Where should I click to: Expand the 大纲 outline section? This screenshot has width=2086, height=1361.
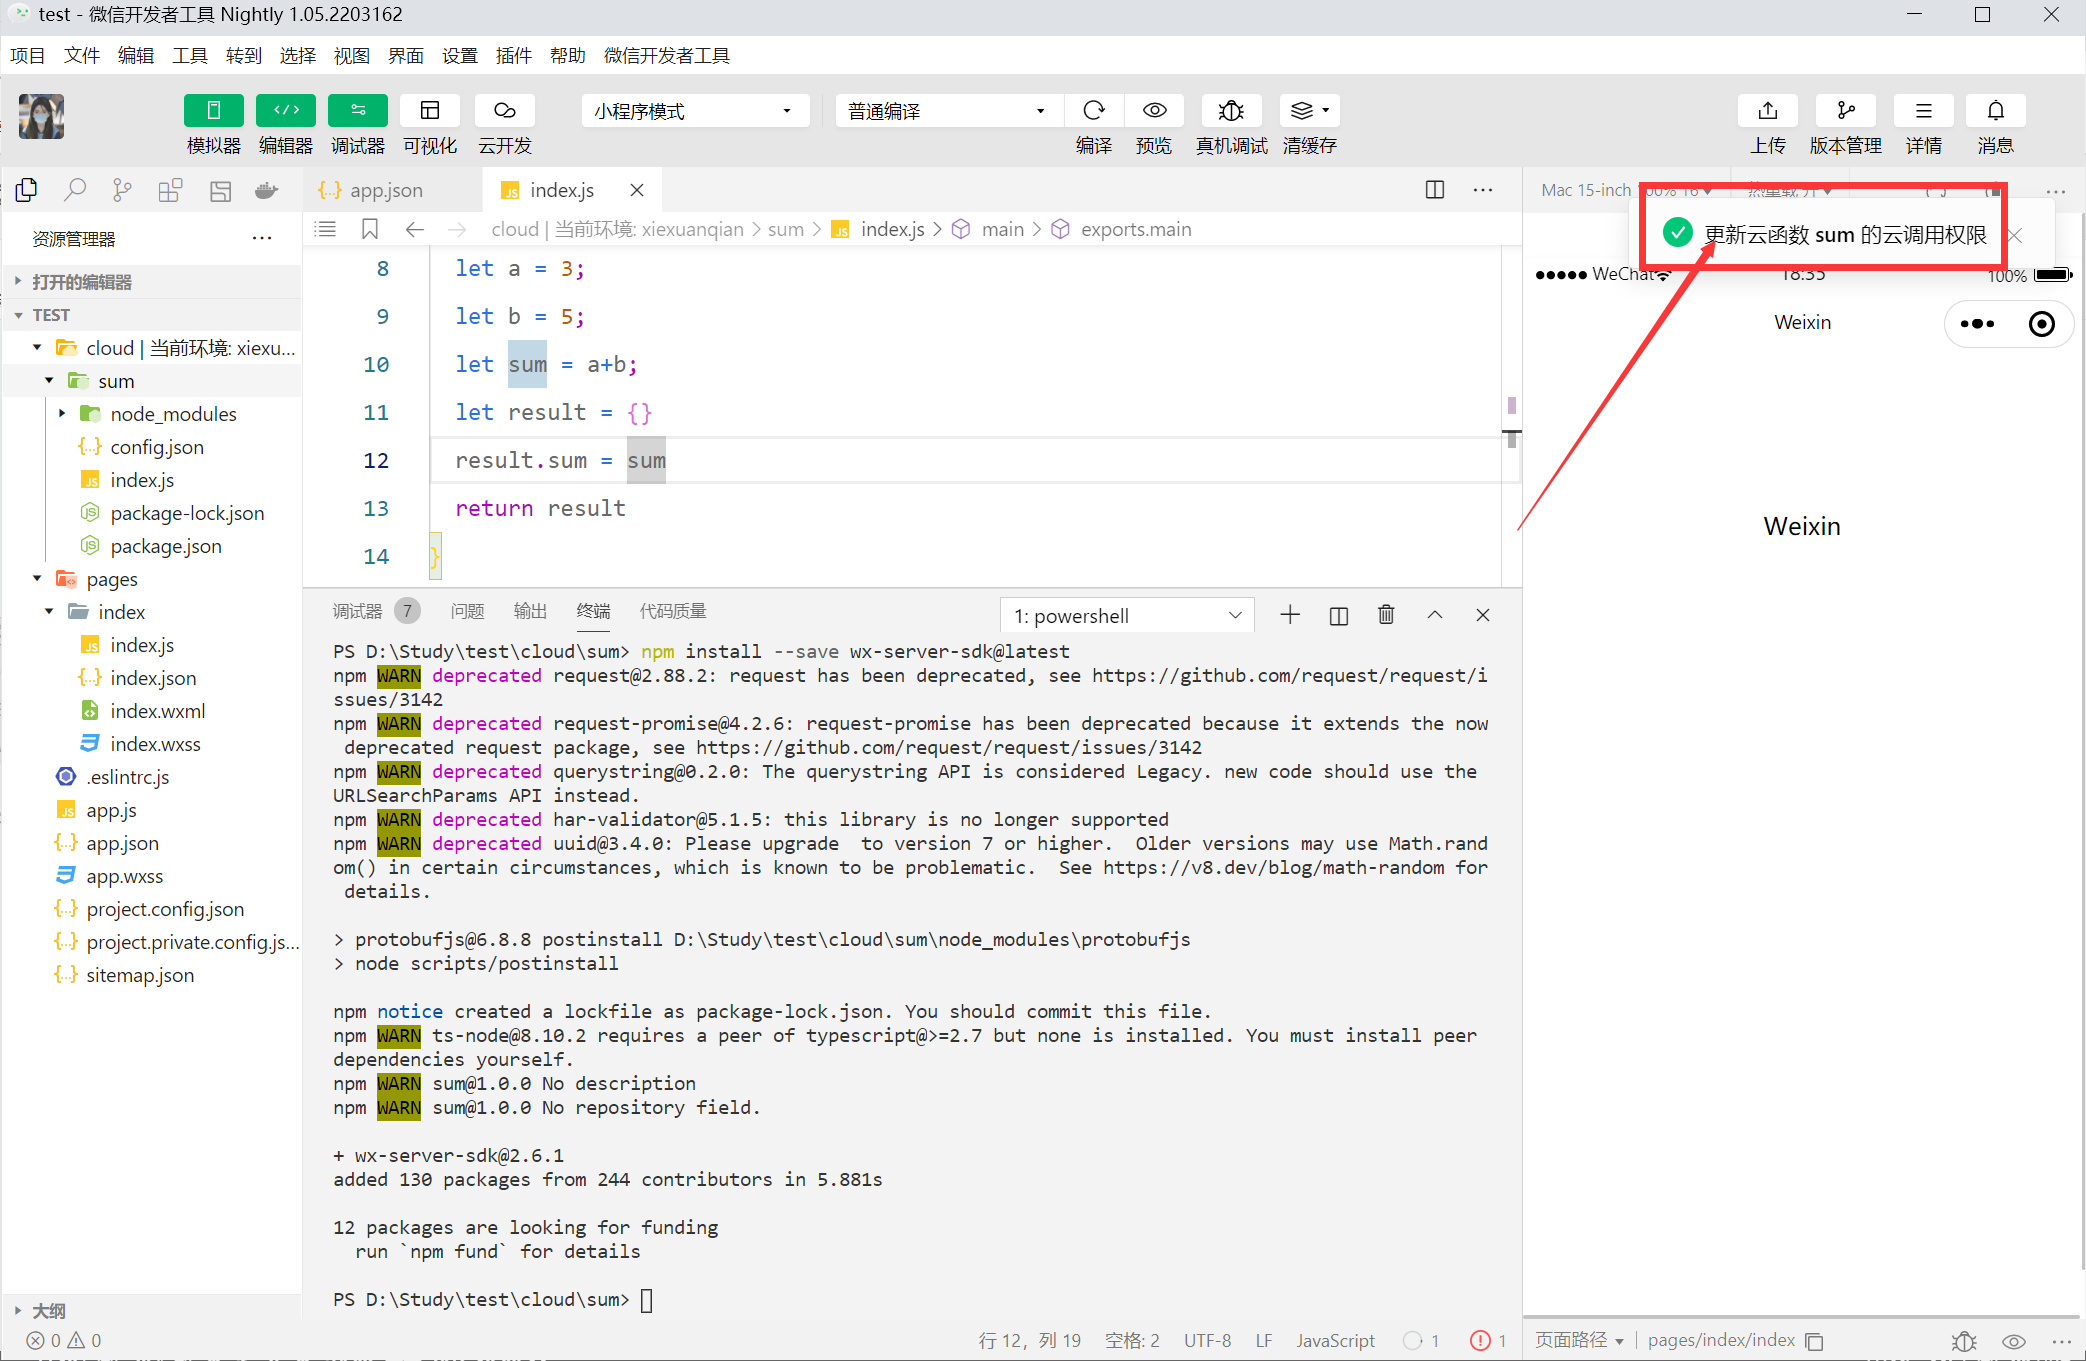152,1311
